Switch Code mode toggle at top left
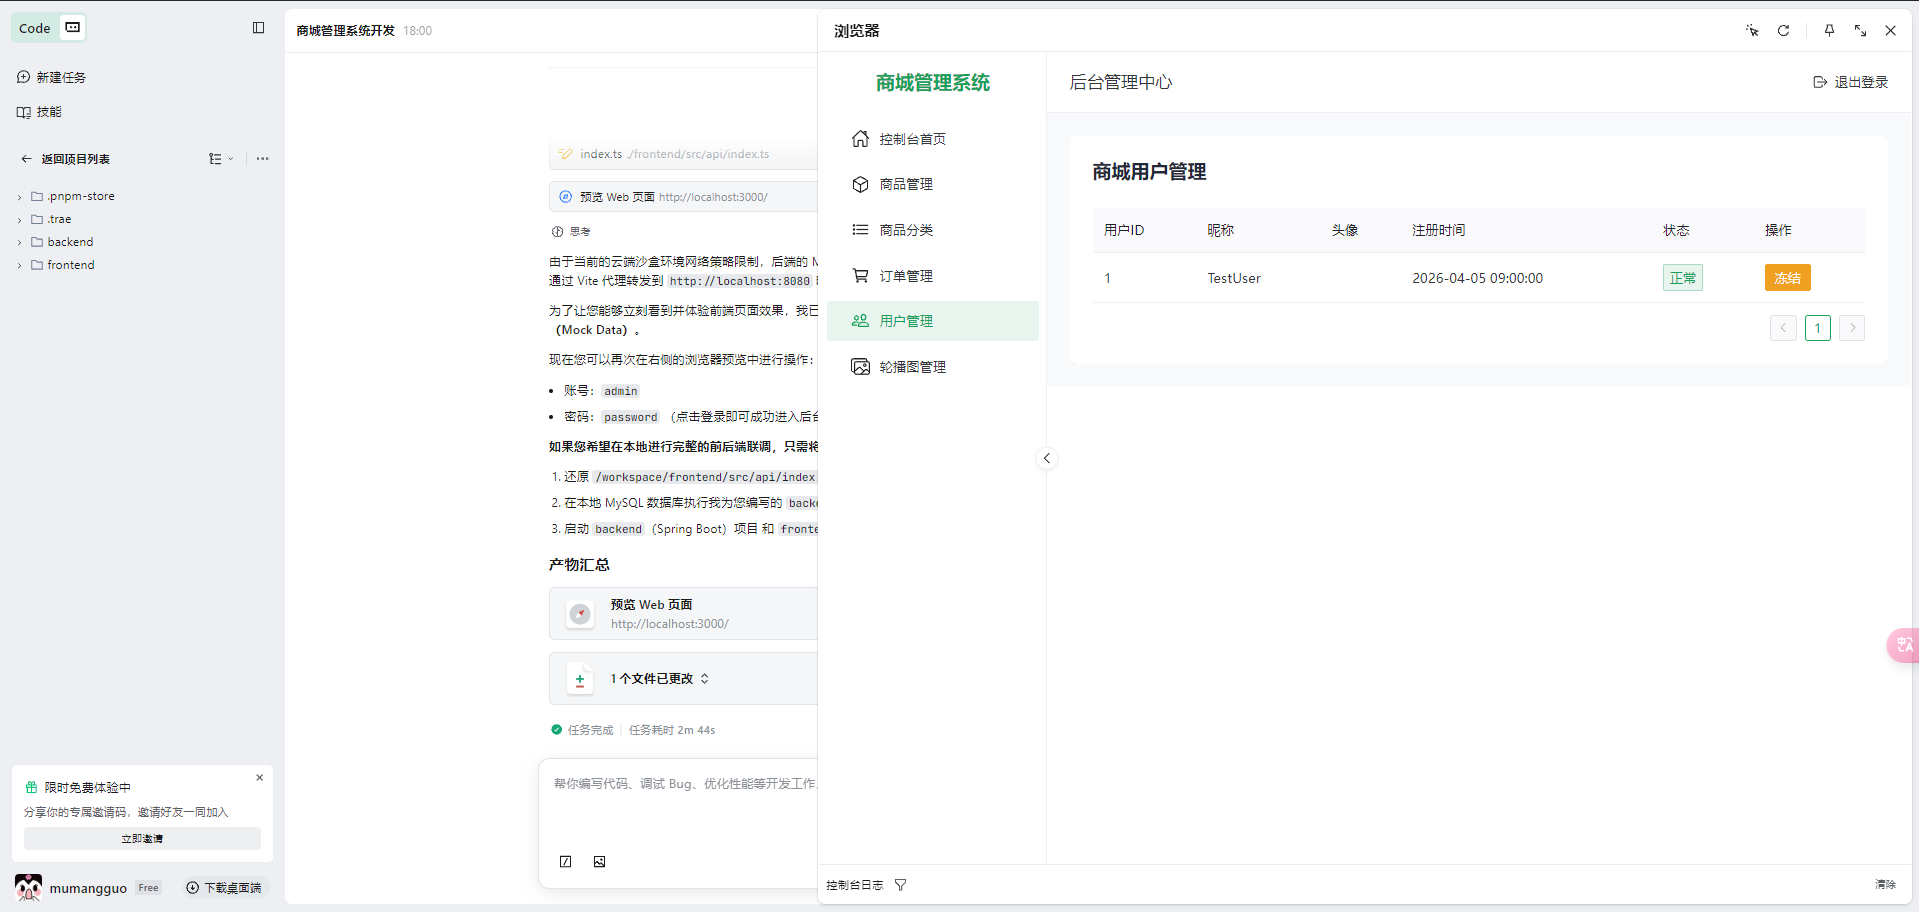This screenshot has height=912, width=1919. pos(73,28)
